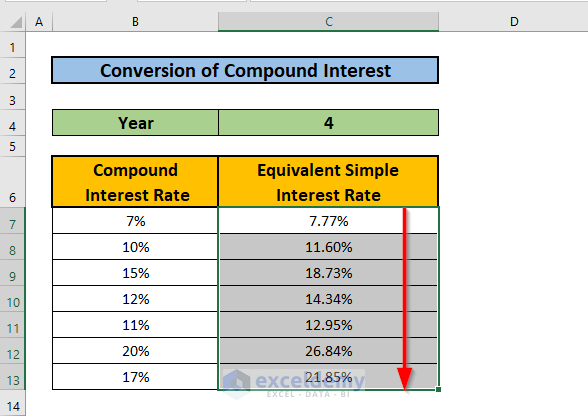This screenshot has height=416, width=588.
Task: Select cell containing 14.34%
Action: [328, 299]
